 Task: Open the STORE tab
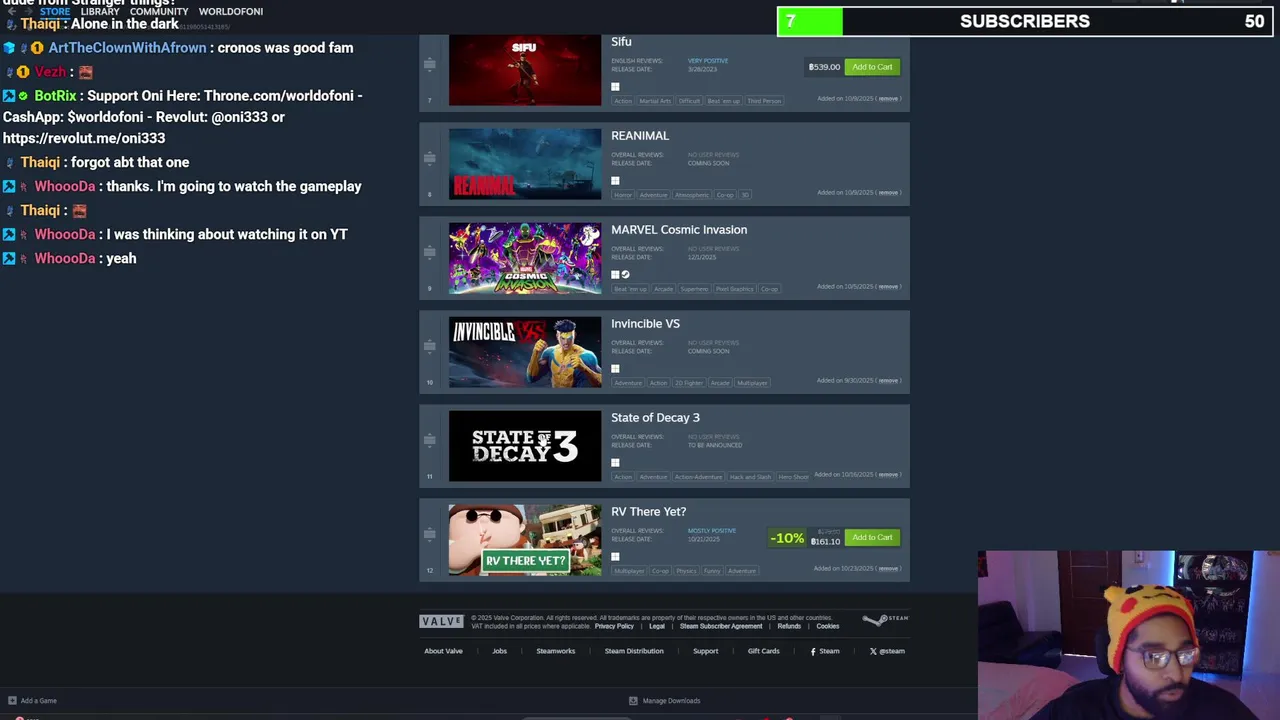click(x=55, y=11)
